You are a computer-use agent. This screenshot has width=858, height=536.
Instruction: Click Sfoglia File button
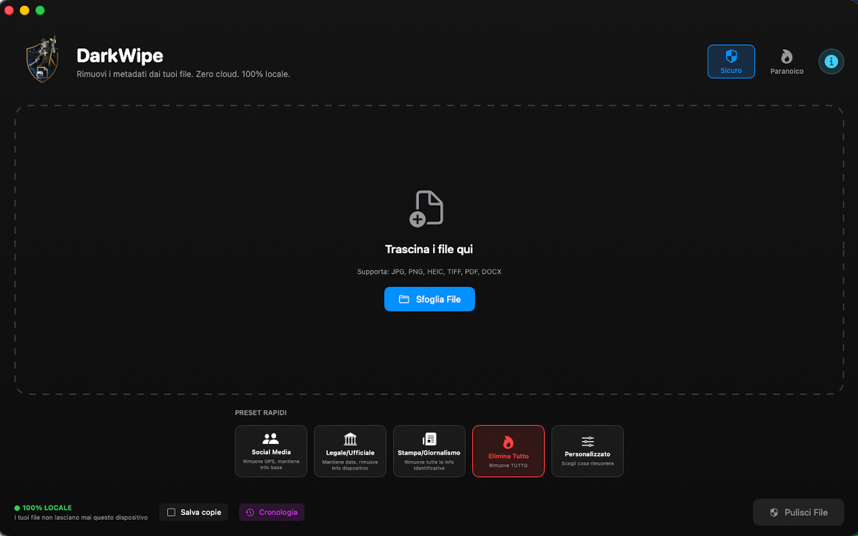[x=429, y=299]
